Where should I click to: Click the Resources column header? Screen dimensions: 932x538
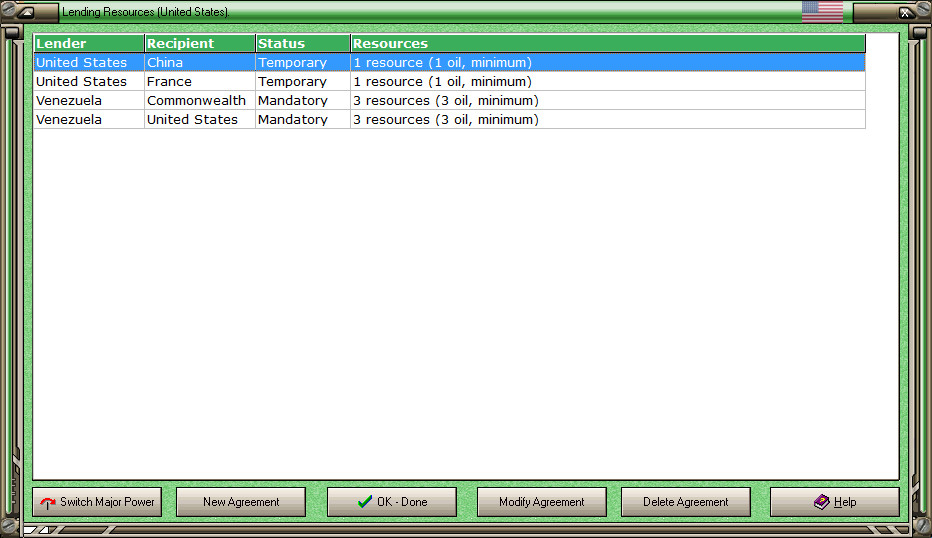point(608,43)
